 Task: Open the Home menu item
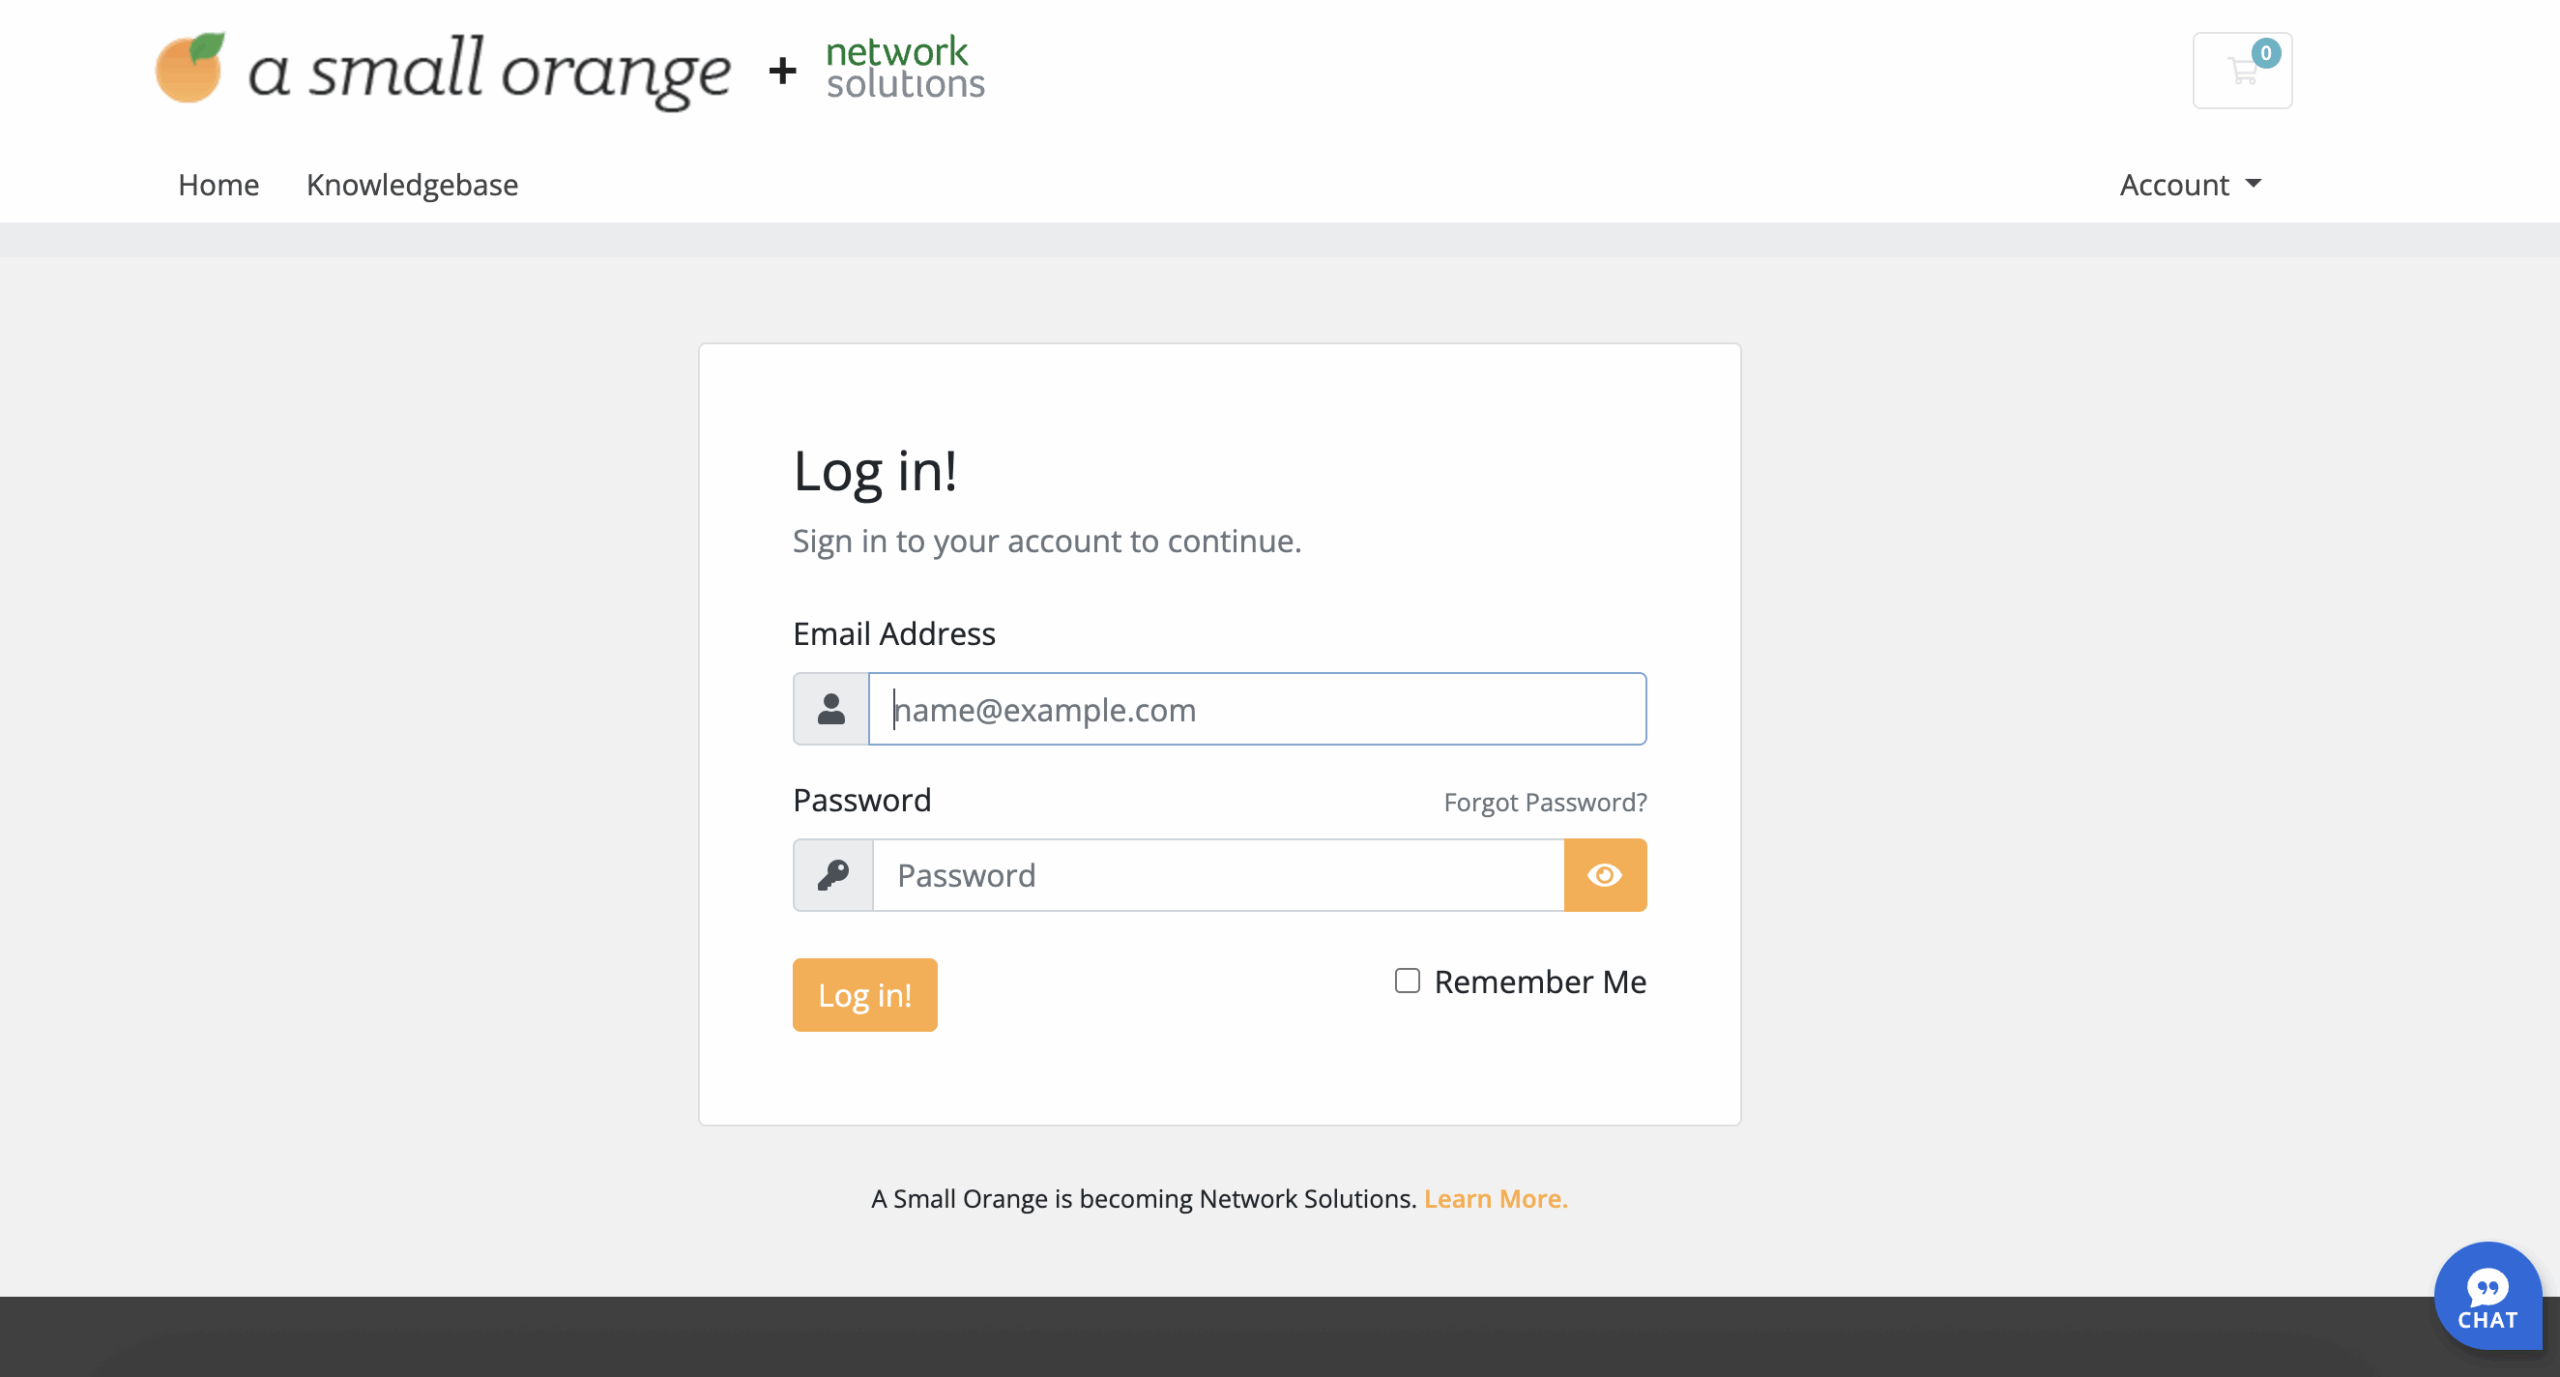point(218,185)
